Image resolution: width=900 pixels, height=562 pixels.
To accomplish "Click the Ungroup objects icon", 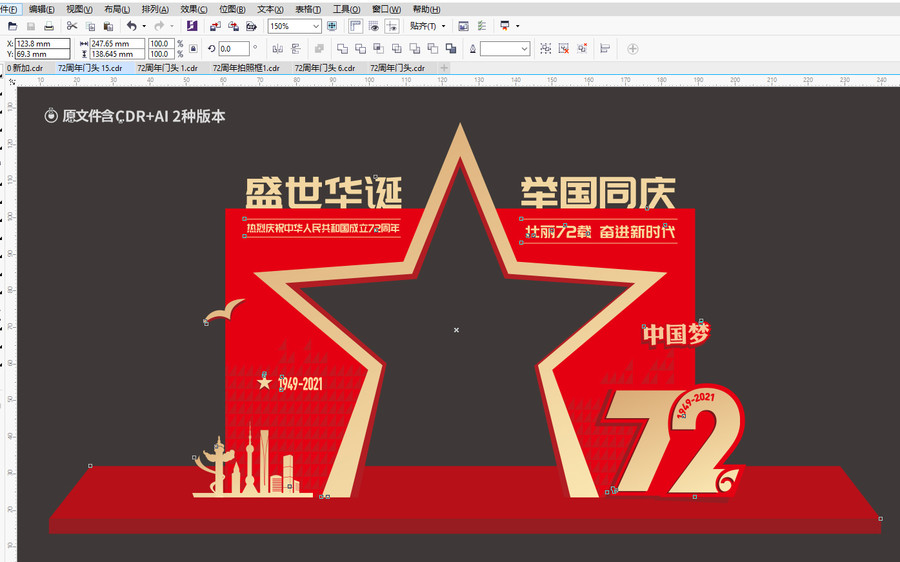I will (x=564, y=49).
